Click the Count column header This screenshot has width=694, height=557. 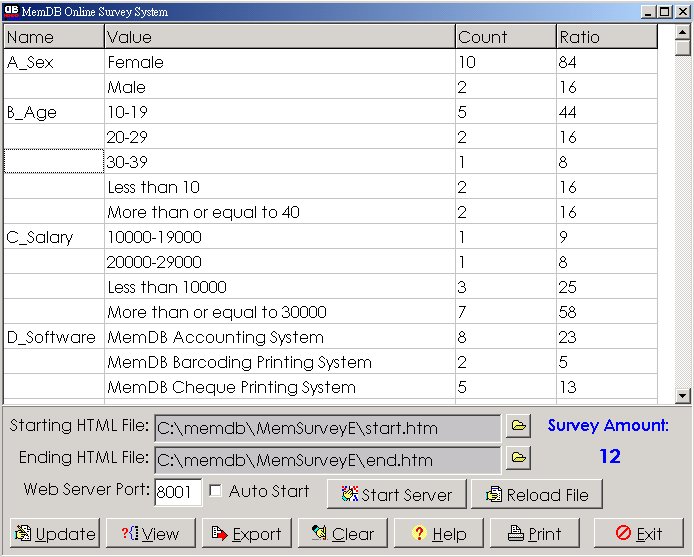[506, 37]
